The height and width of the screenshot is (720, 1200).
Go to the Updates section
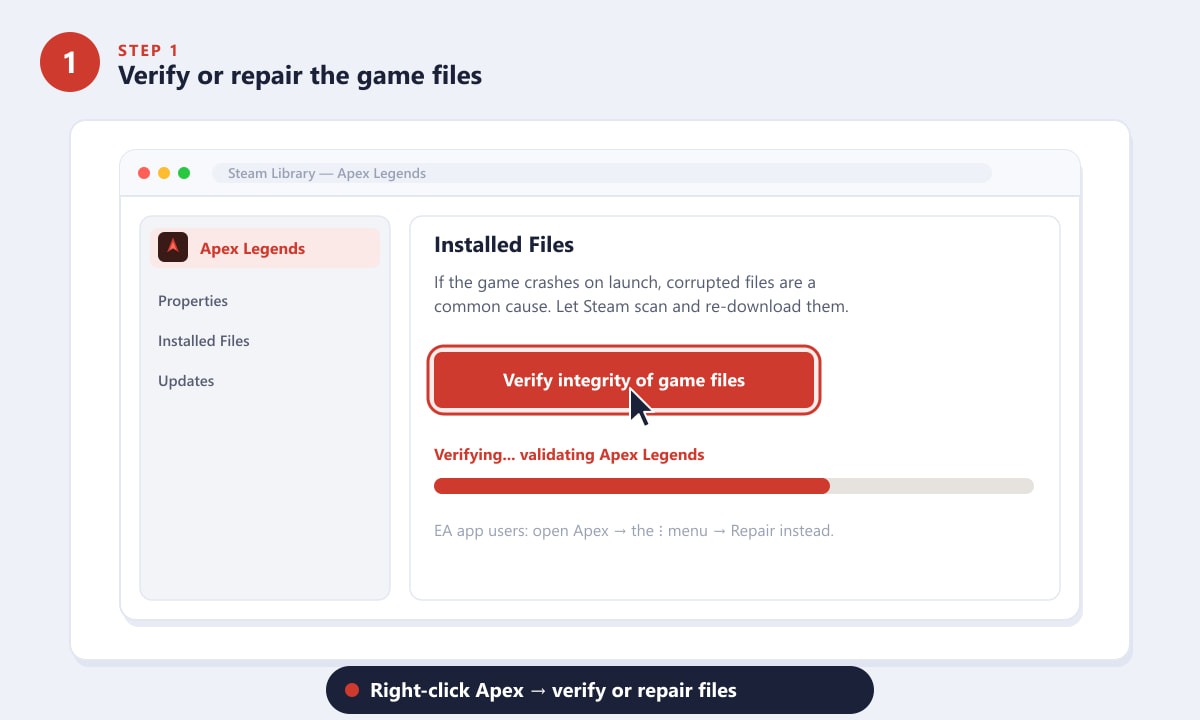[x=186, y=381]
